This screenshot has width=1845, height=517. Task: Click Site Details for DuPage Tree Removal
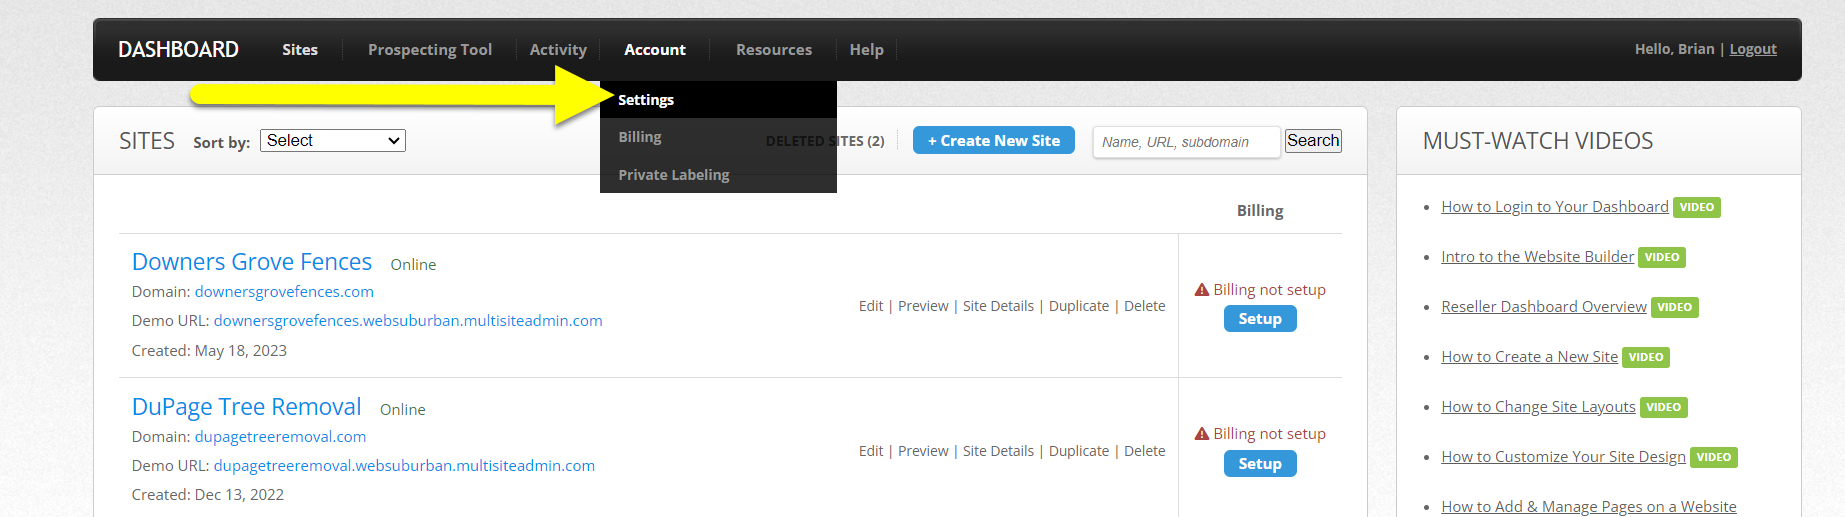point(998,451)
